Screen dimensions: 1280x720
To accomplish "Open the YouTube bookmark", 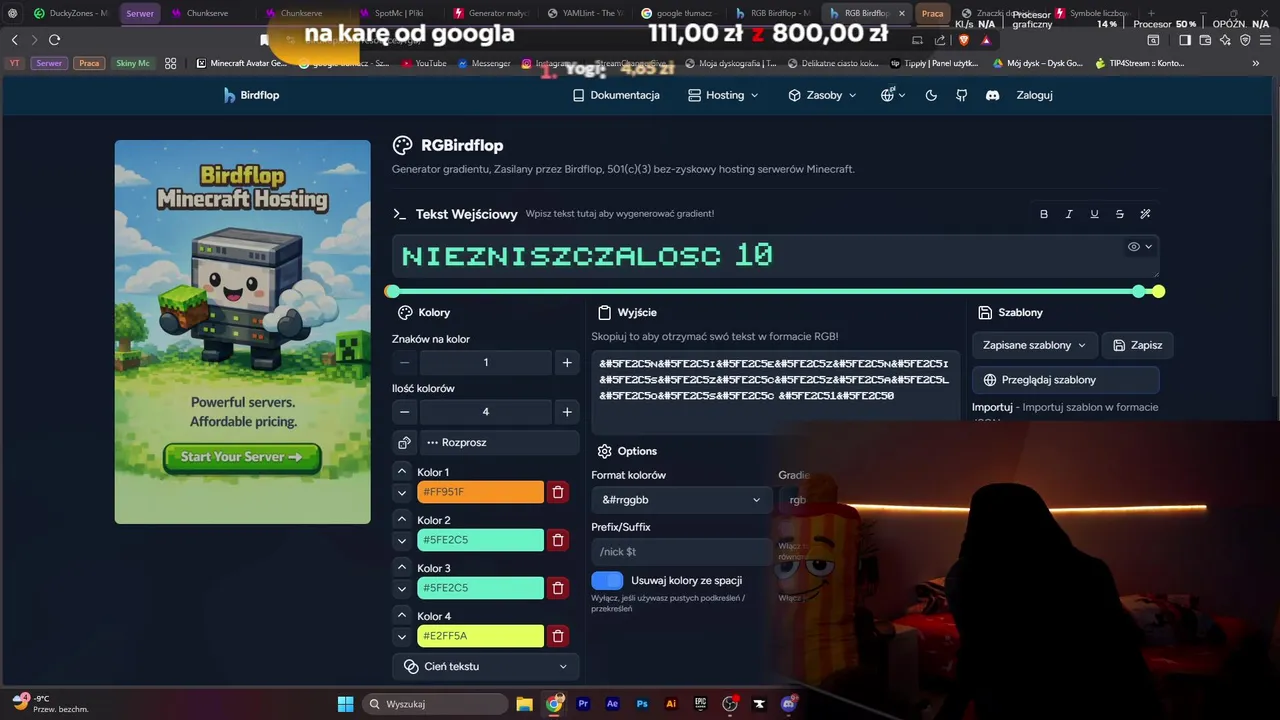I will (424, 63).
